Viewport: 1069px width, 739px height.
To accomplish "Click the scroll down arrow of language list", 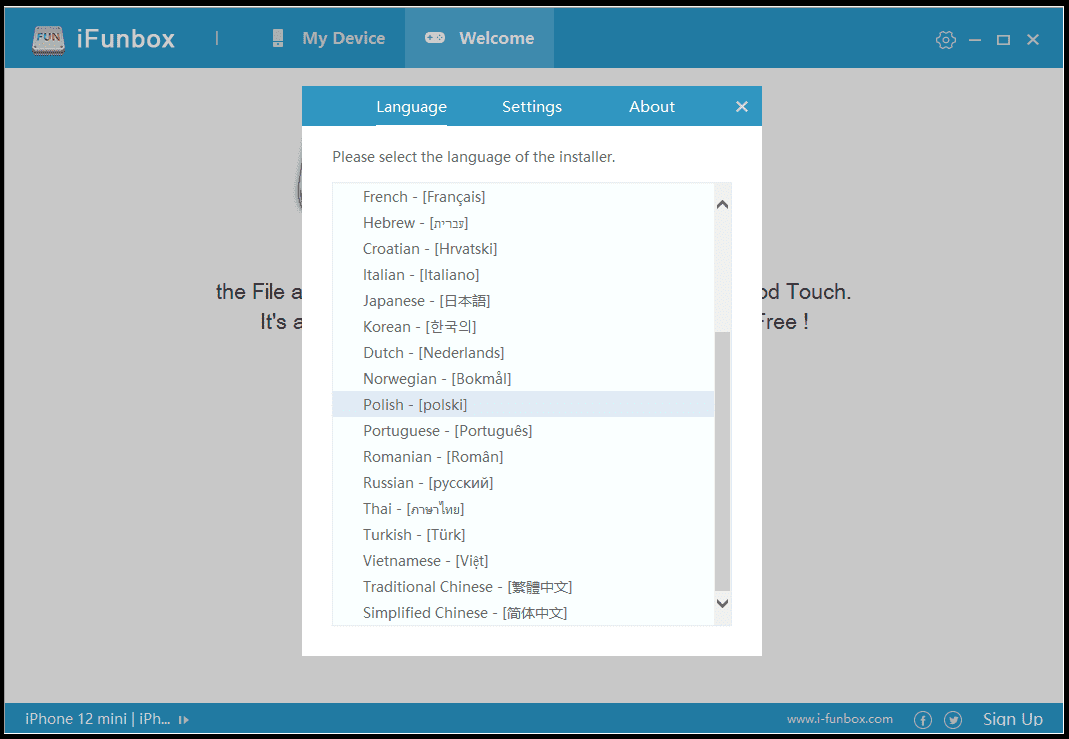I will (723, 603).
